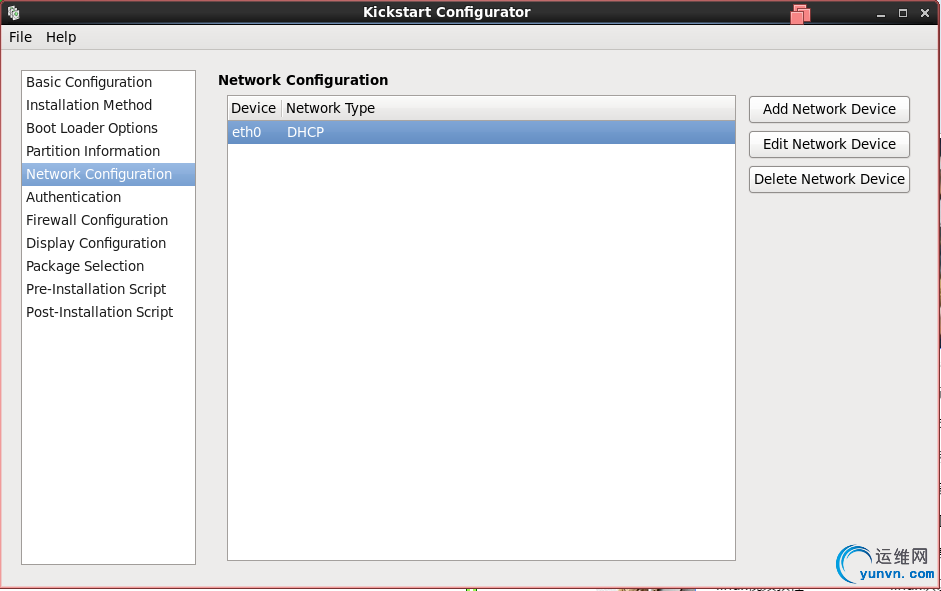Open the Authentication section
The height and width of the screenshot is (591, 941).
[108, 197]
